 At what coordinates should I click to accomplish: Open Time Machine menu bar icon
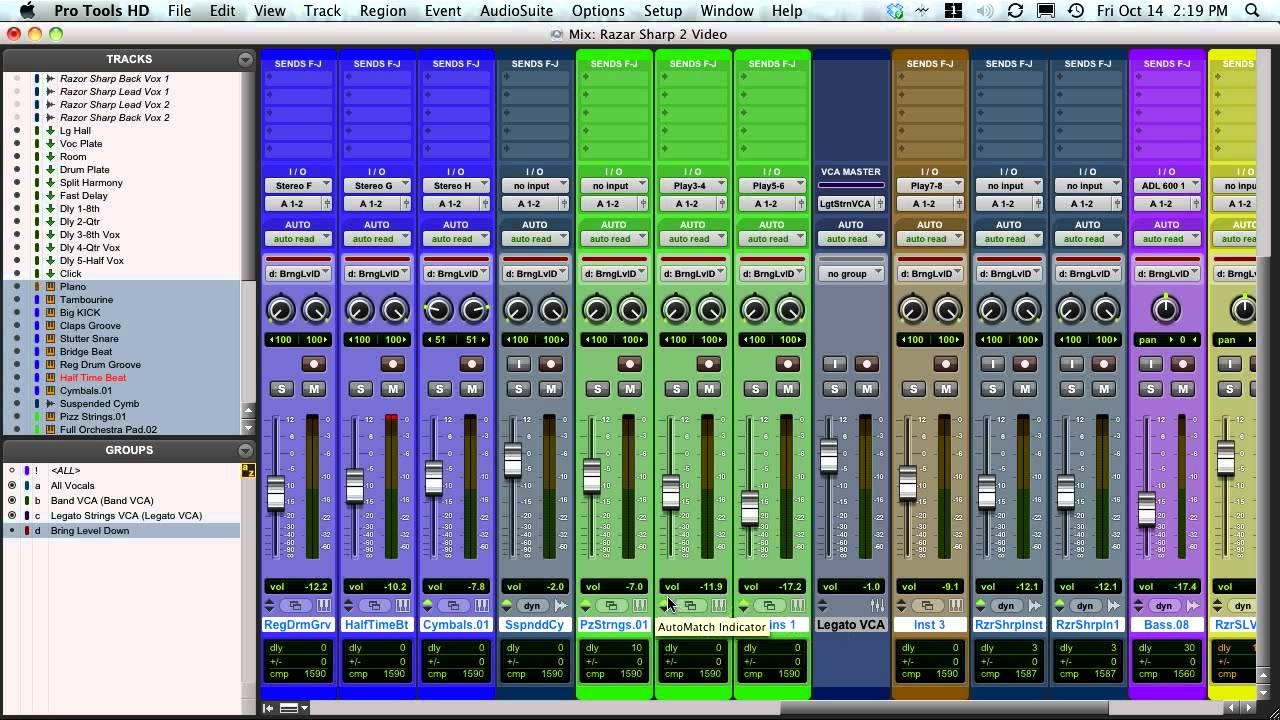tap(1075, 11)
